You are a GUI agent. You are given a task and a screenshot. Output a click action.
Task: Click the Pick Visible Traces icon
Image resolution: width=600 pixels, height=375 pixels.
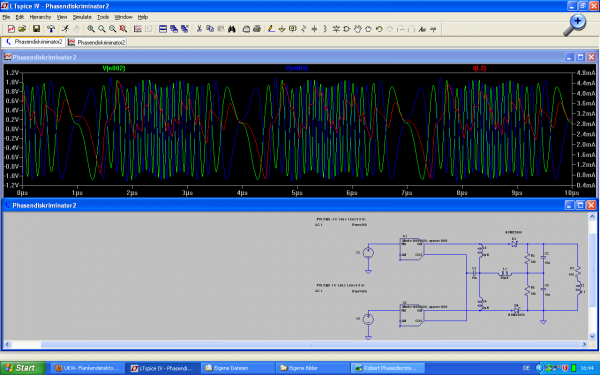137,29
